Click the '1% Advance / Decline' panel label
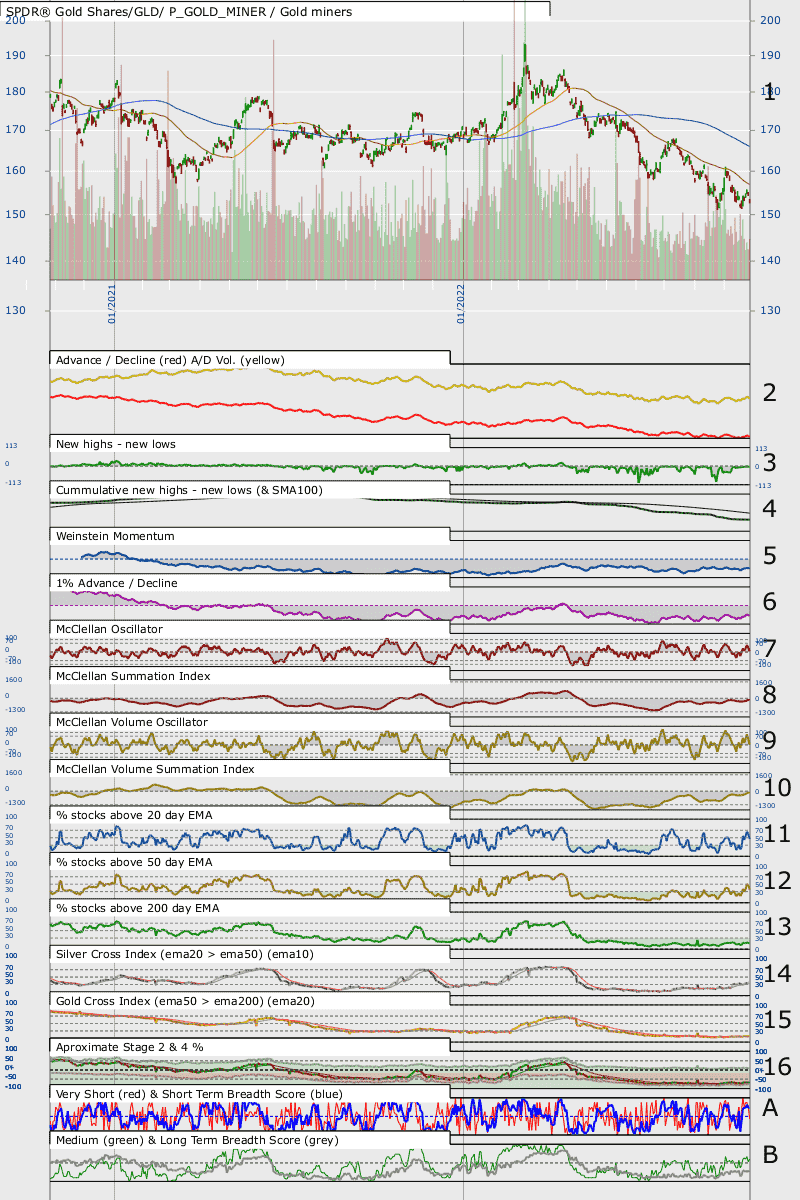Image resolution: width=800 pixels, height=1200 pixels. click(119, 582)
